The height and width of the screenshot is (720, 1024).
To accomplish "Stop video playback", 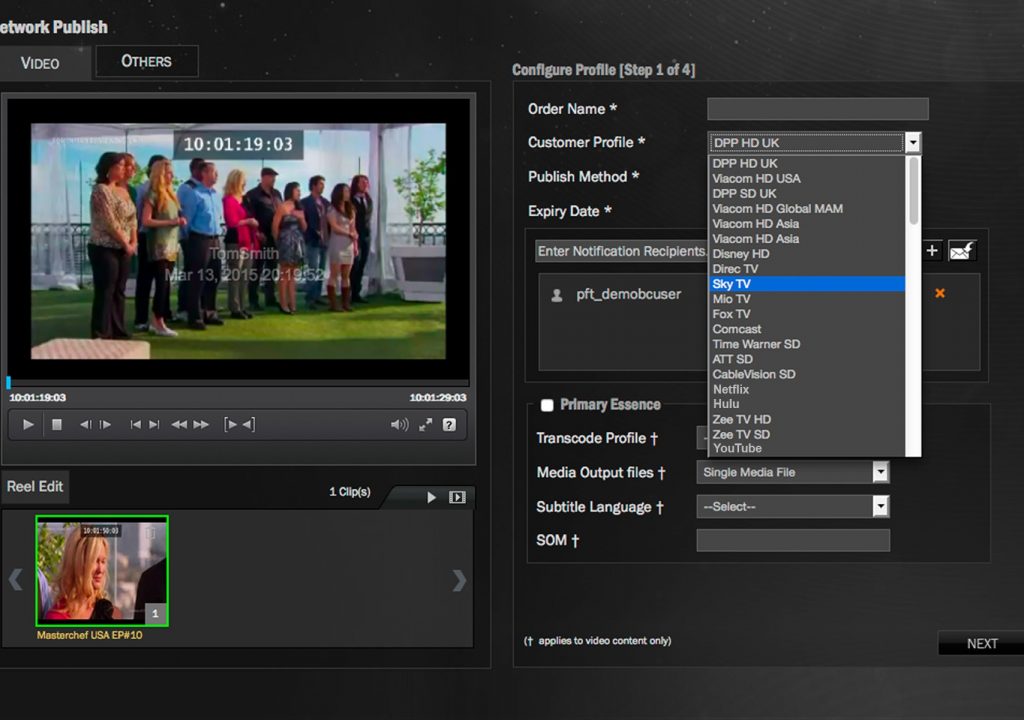I will [57, 425].
